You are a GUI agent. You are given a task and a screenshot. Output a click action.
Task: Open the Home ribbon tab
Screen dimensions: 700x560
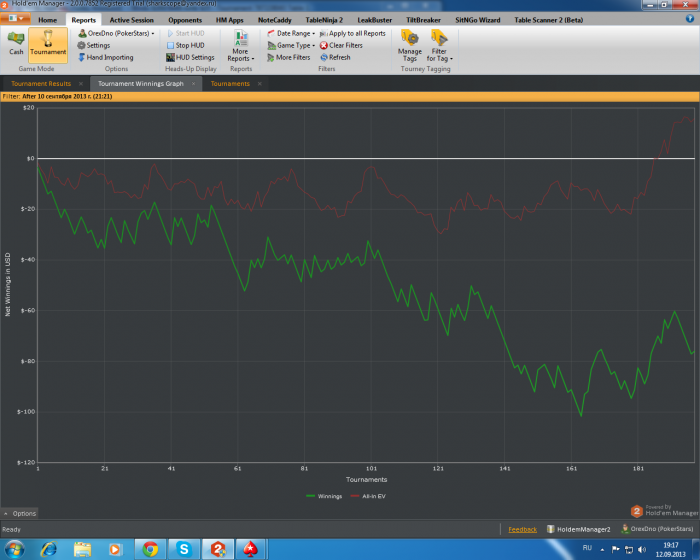pos(47,20)
